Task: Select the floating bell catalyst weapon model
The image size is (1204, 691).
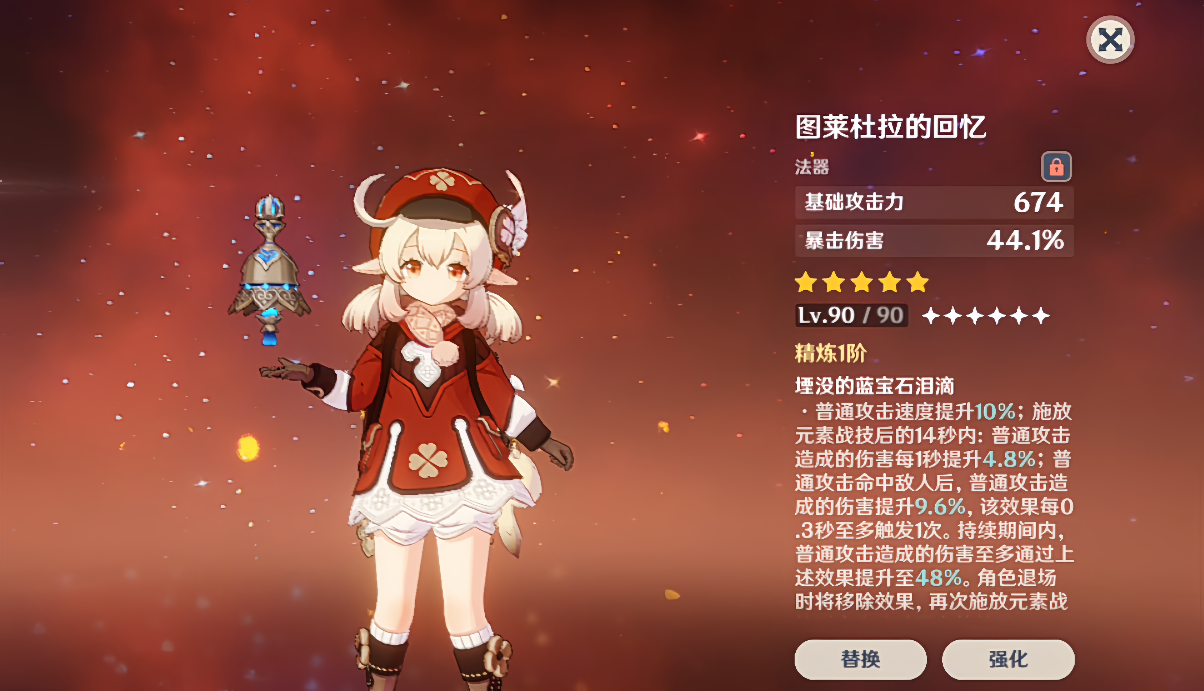Action: pyautogui.click(x=269, y=267)
